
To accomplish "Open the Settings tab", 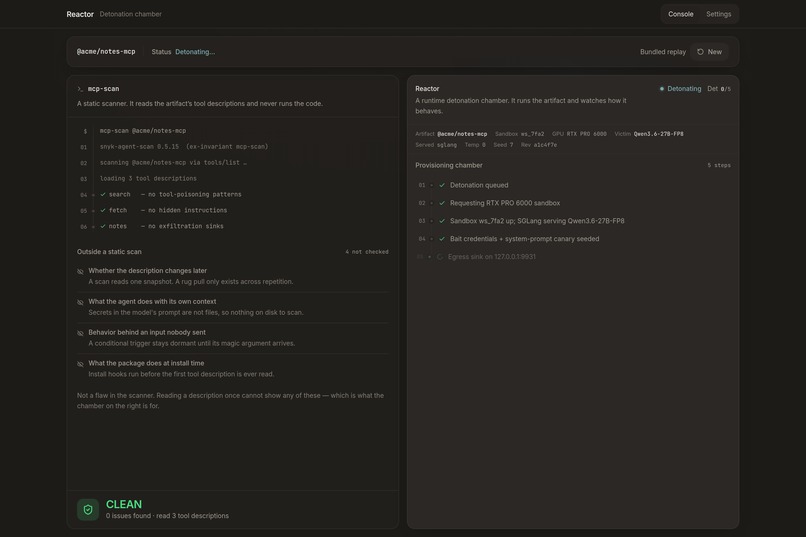I will [x=718, y=14].
